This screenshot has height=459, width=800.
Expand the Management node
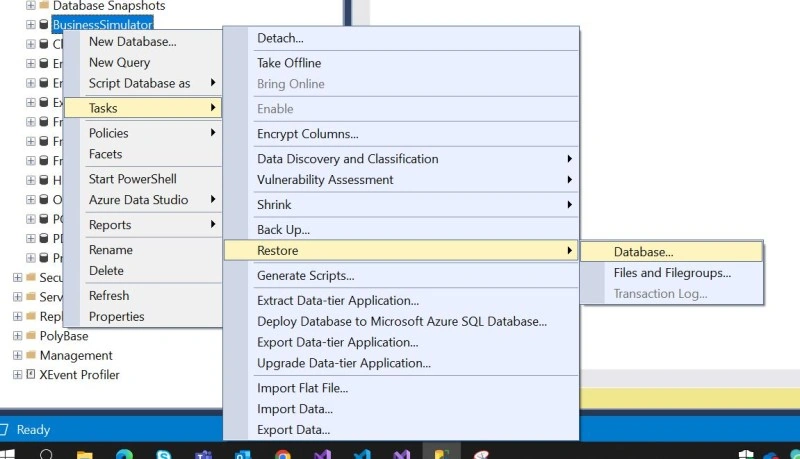[17, 355]
